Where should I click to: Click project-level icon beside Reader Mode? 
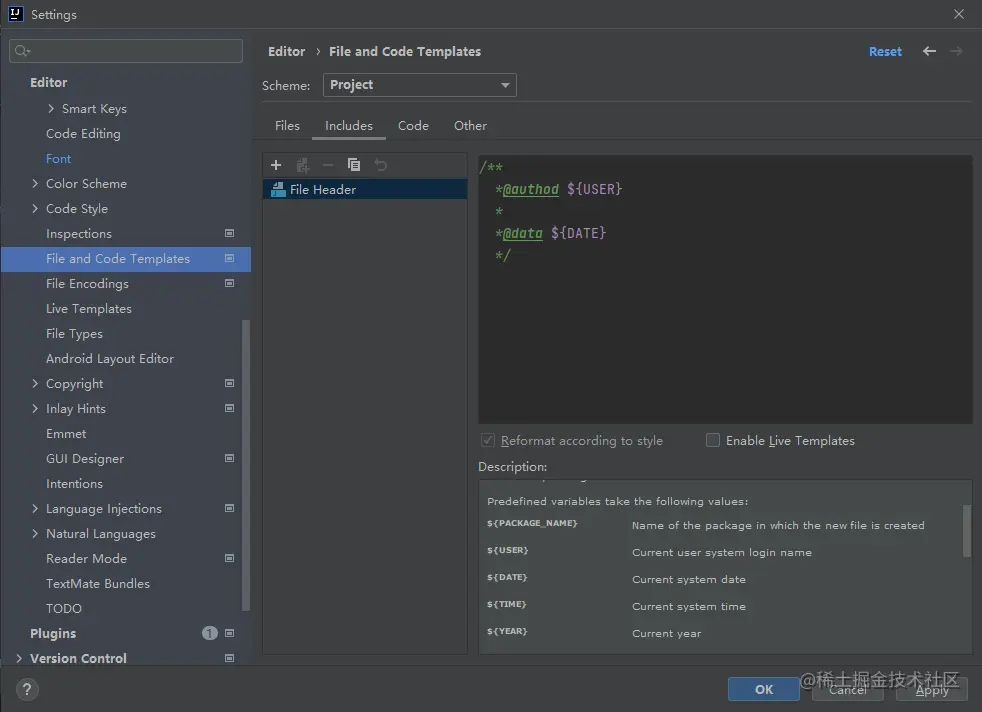[229, 558]
